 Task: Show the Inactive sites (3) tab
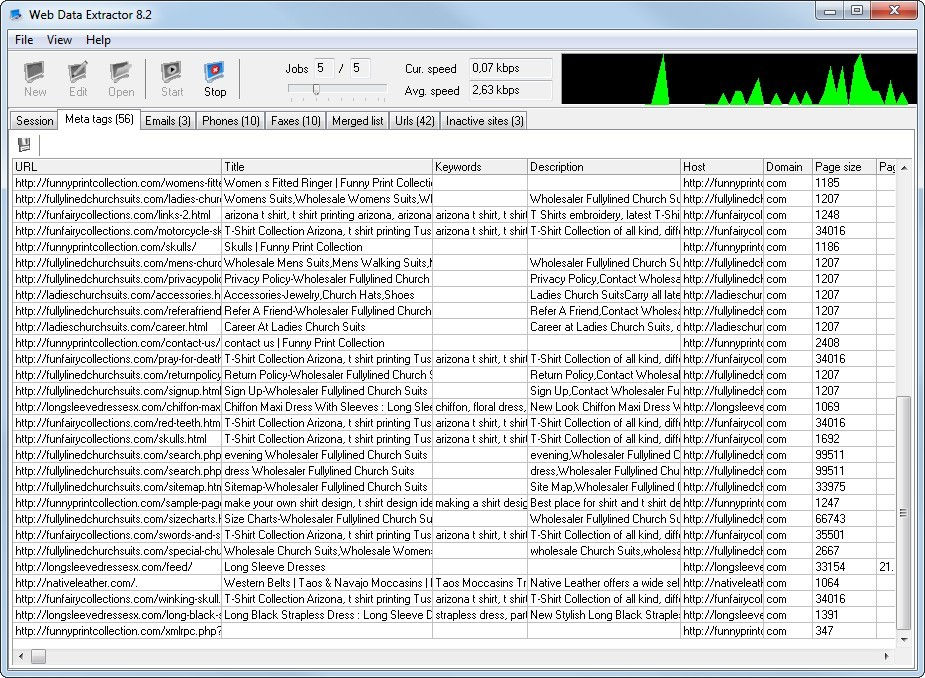coord(484,120)
